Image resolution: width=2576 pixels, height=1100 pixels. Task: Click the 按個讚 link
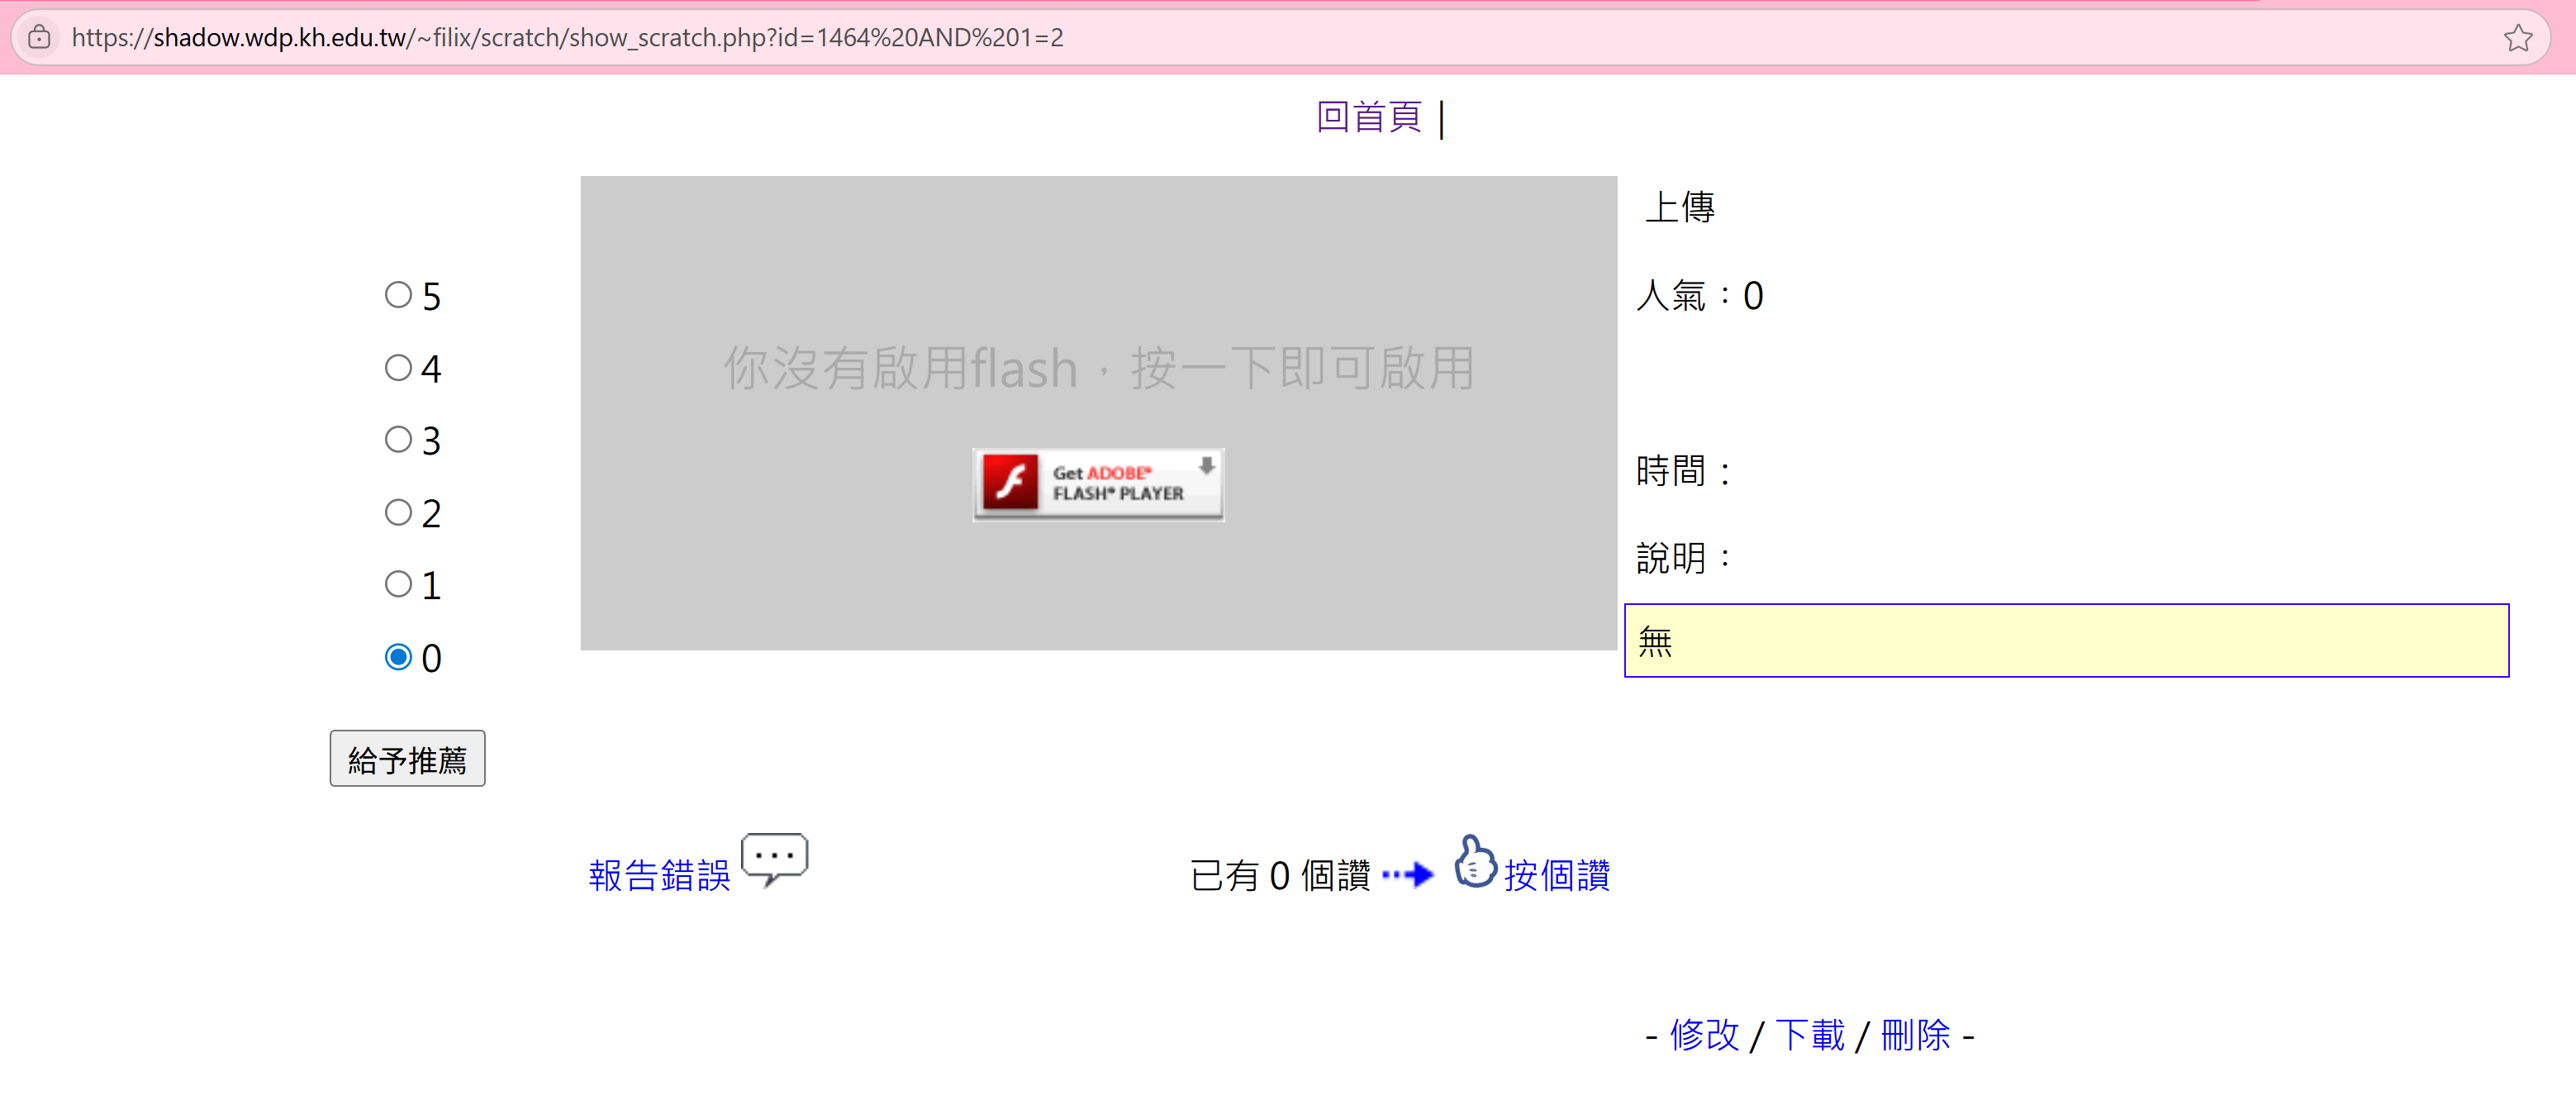click(1557, 876)
